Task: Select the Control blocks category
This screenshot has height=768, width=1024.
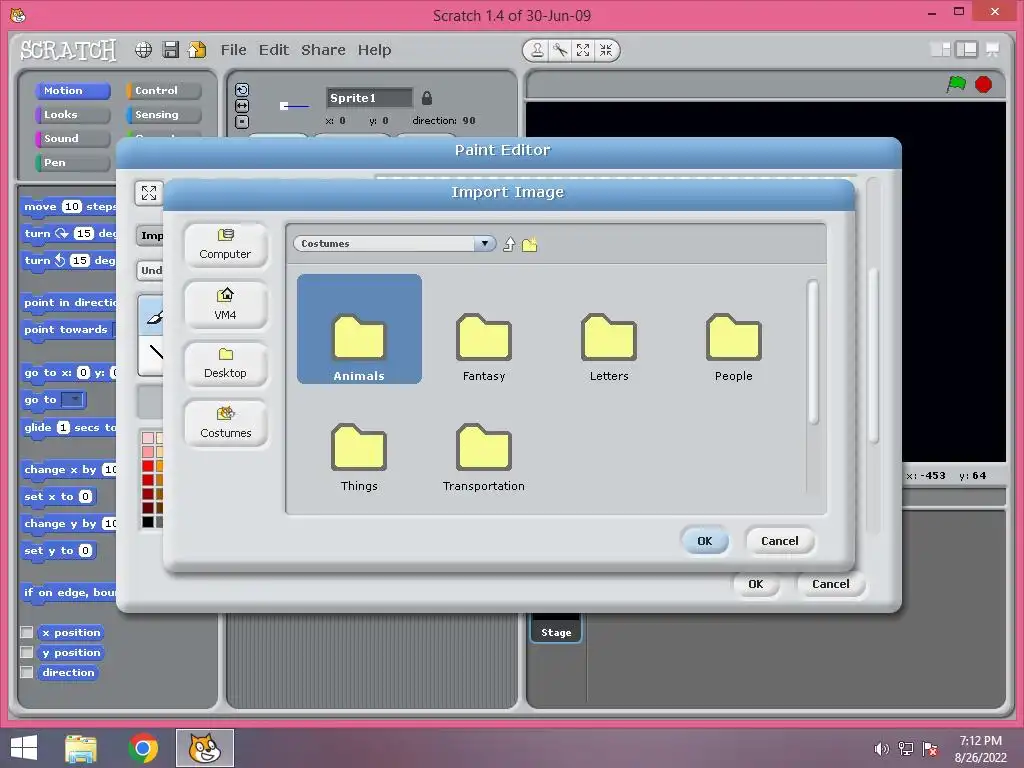Action: (x=163, y=91)
